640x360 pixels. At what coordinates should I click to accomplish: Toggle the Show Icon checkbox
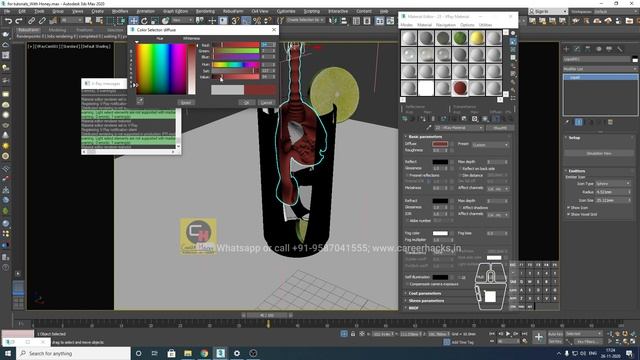pyautogui.click(x=568, y=208)
